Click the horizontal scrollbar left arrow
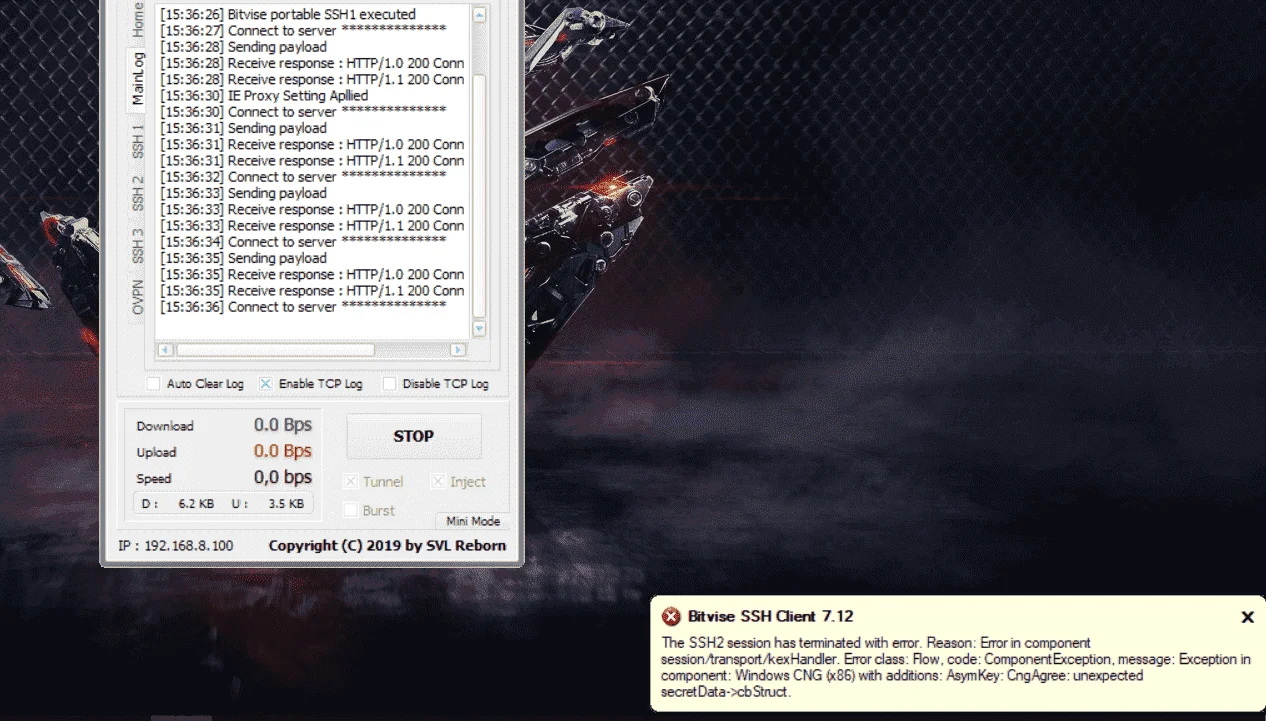Image resolution: width=1266 pixels, height=721 pixels. tap(166, 350)
